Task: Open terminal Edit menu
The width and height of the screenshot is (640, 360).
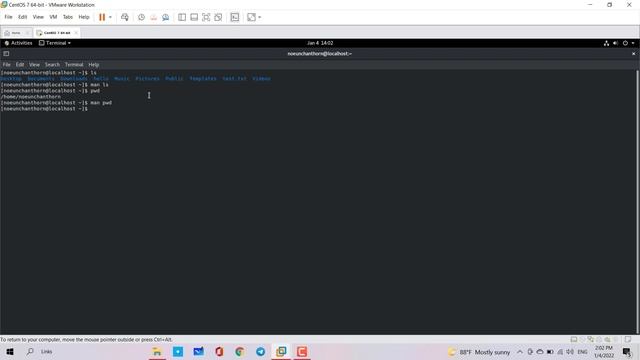Action: pos(20,64)
